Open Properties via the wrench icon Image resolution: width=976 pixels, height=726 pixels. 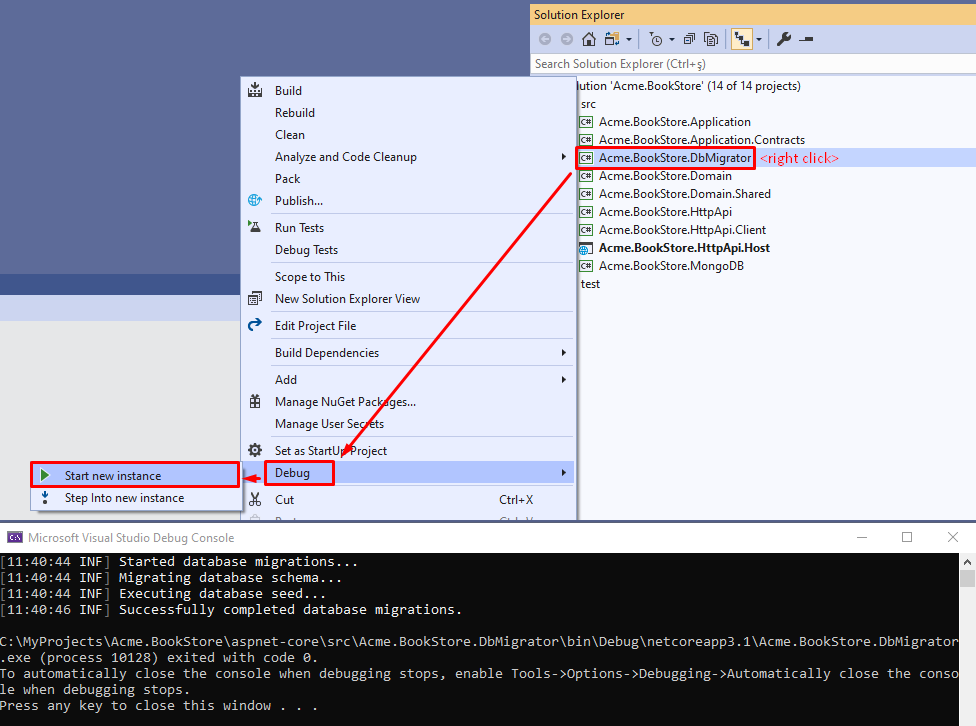point(784,39)
